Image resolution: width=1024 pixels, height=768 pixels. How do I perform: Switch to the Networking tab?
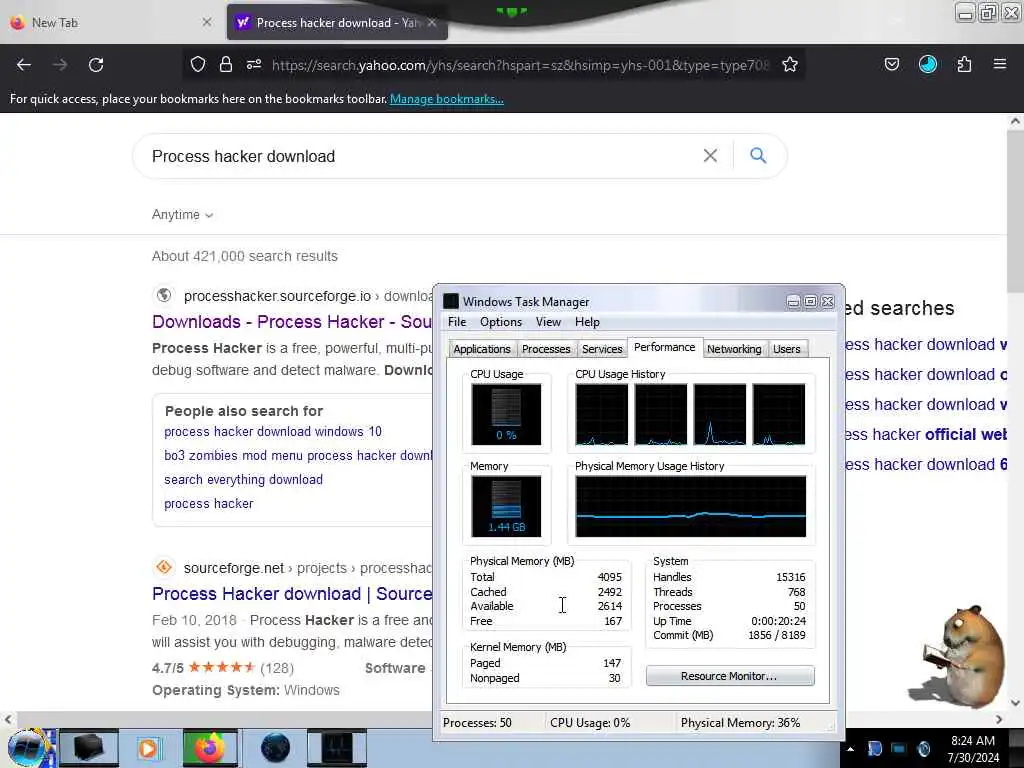tap(734, 349)
